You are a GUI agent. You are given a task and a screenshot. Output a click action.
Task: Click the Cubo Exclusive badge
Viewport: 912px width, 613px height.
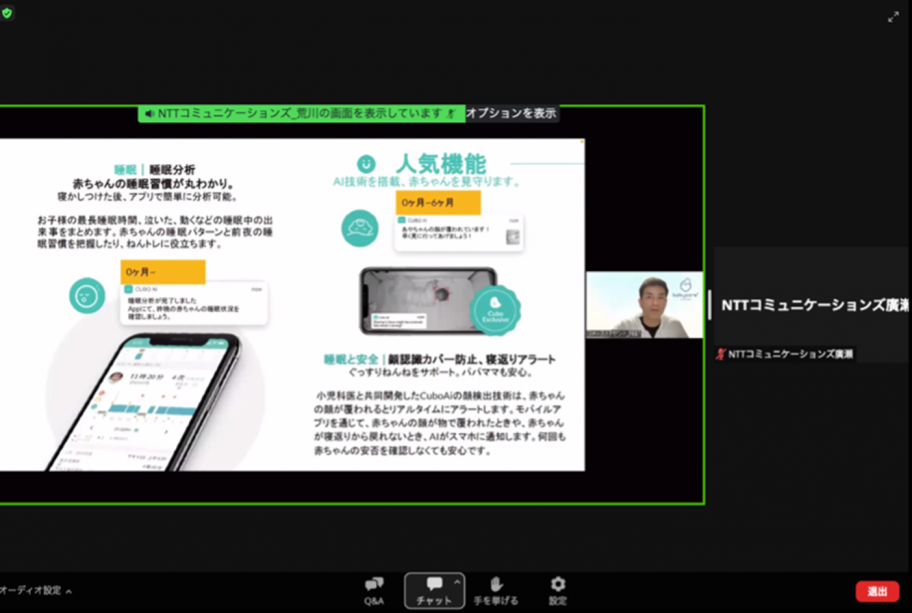[x=495, y=311]
